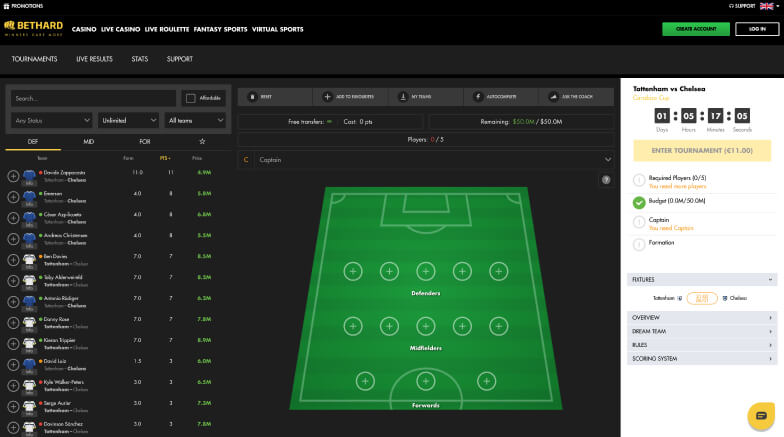784x437 pixels.
Task: Switch to the DEF tab
Action: click(33, 142)
